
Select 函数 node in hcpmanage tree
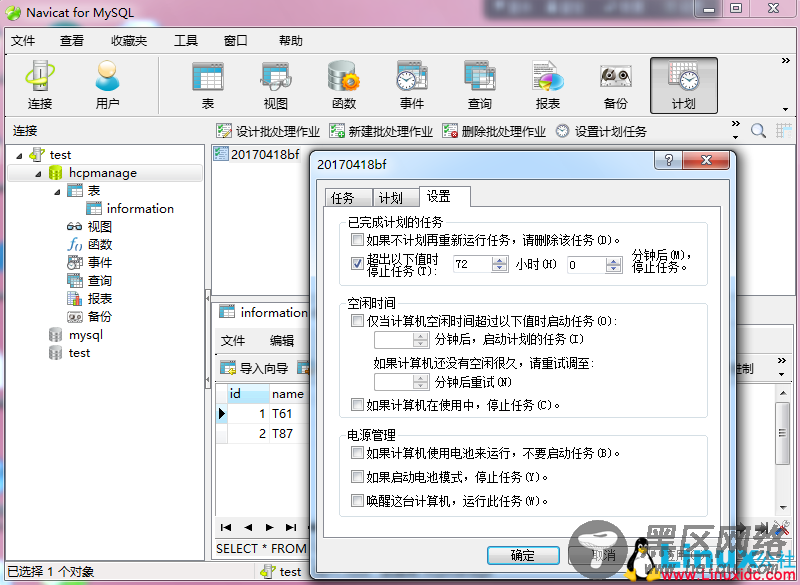pyautogui.click(x=89, y=244)
